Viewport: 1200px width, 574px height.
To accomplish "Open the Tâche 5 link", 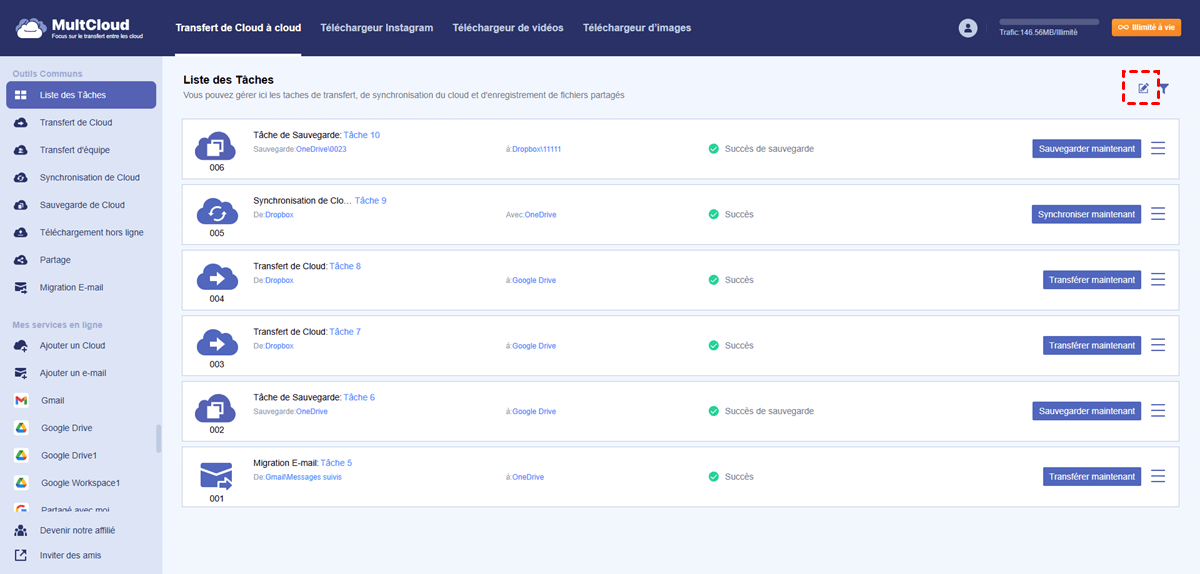I will (x=336, y=463).
